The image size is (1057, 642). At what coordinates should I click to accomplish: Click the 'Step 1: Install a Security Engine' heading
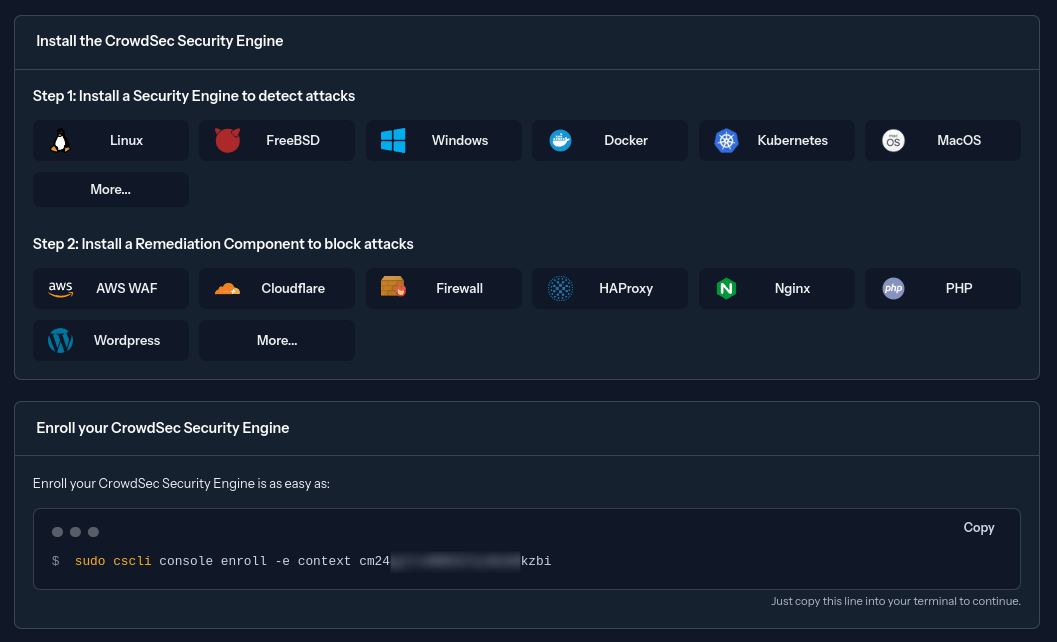tap(194, 96)
